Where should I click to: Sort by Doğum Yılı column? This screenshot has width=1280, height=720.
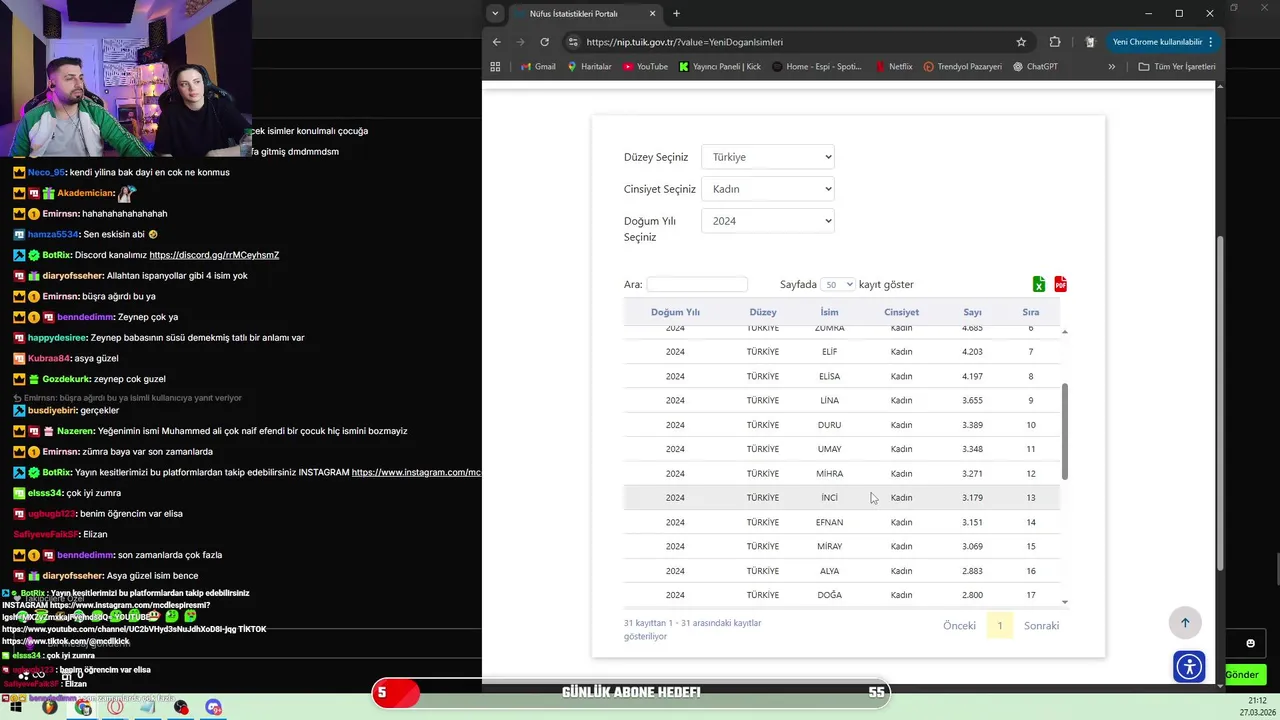675,312
